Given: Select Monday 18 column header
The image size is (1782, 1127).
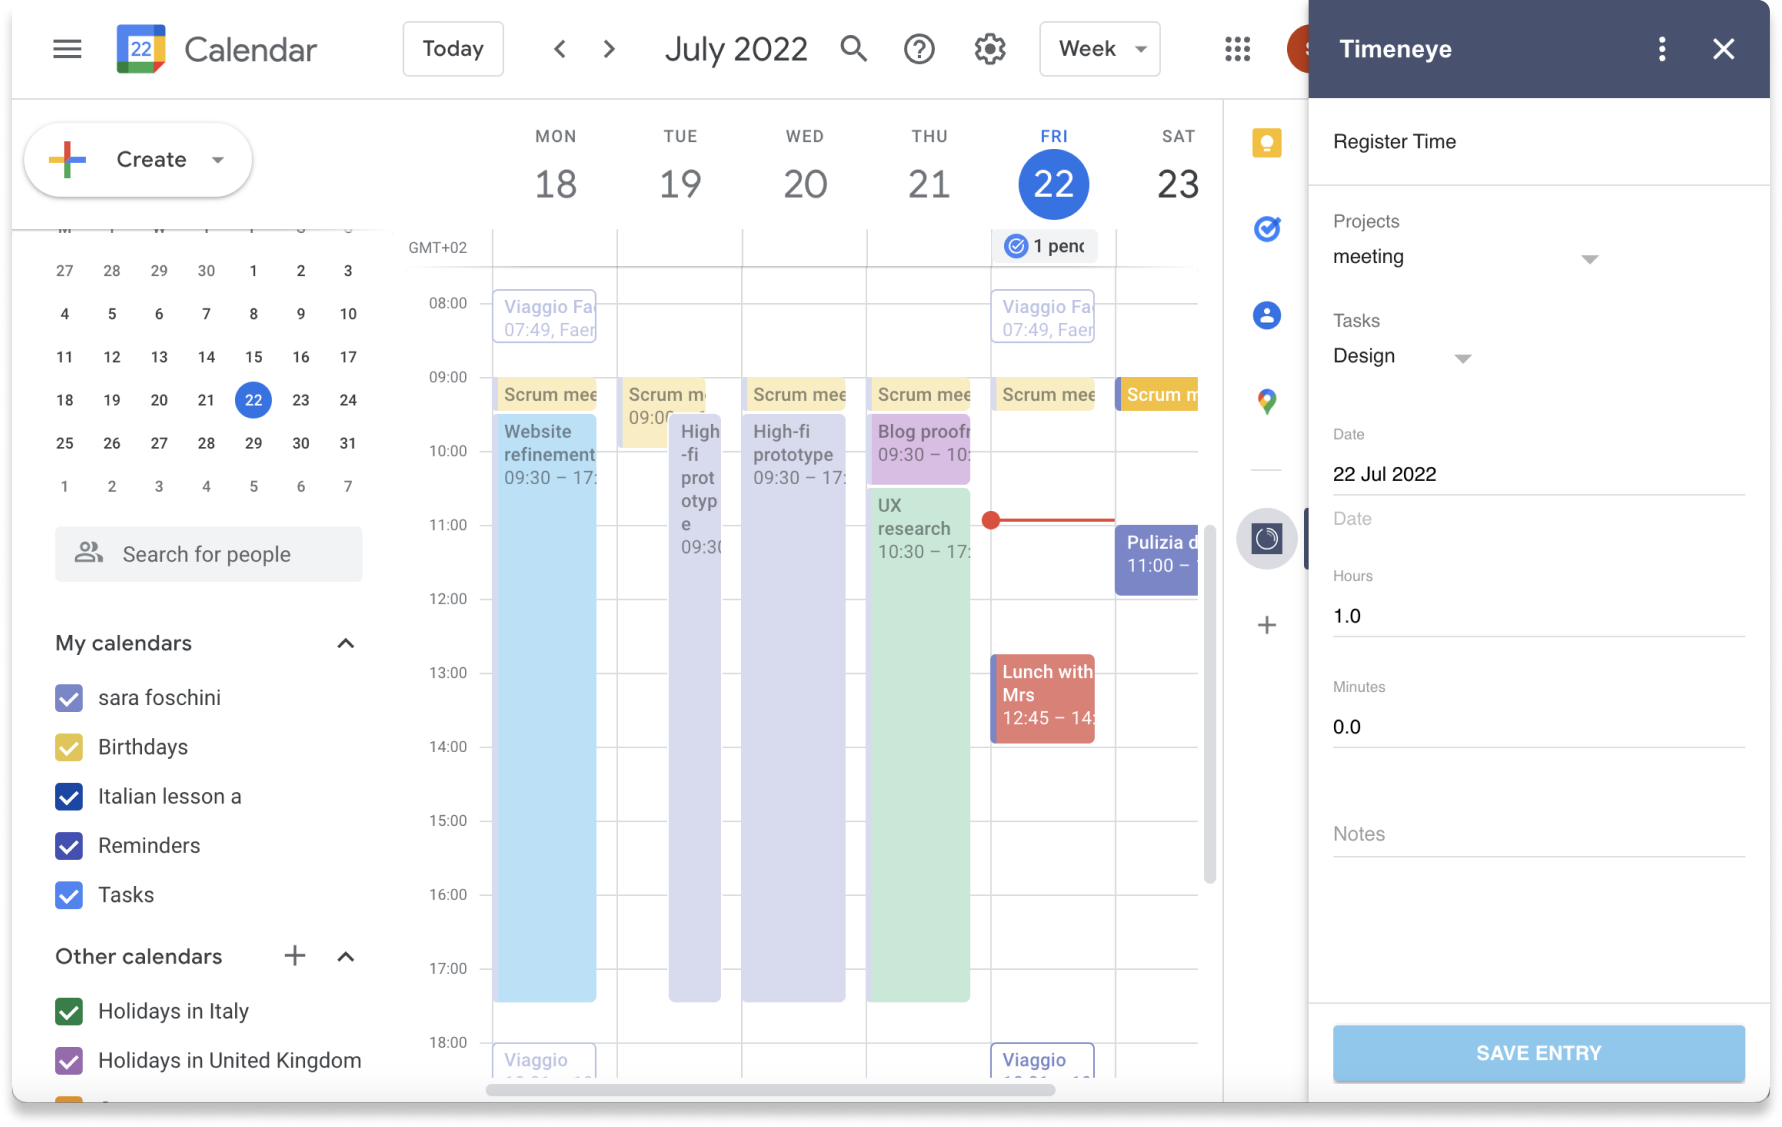Looking at the screenshot, I should pos(555,168).
